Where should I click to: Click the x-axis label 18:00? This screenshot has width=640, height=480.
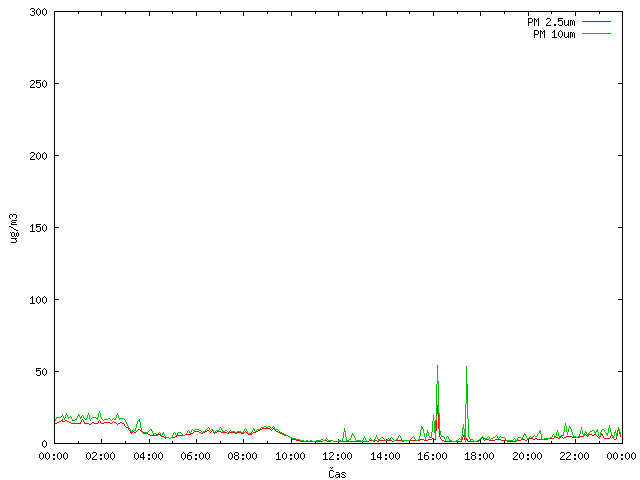[480, 456]
